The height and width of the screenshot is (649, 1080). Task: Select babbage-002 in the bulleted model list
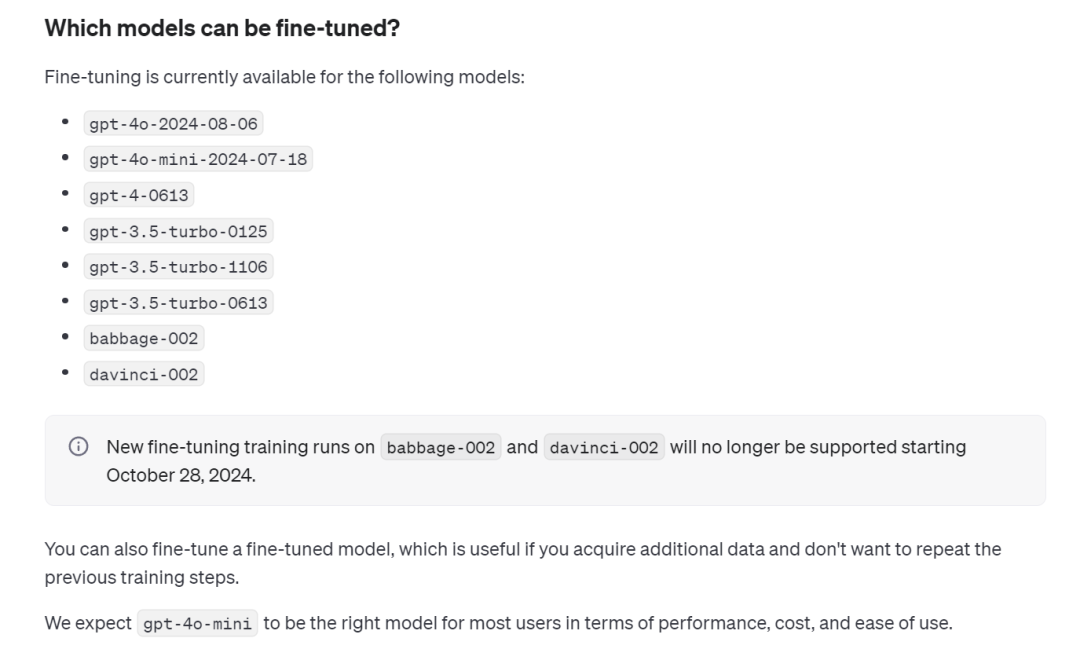pyautogui.click(x=144, y=339)
